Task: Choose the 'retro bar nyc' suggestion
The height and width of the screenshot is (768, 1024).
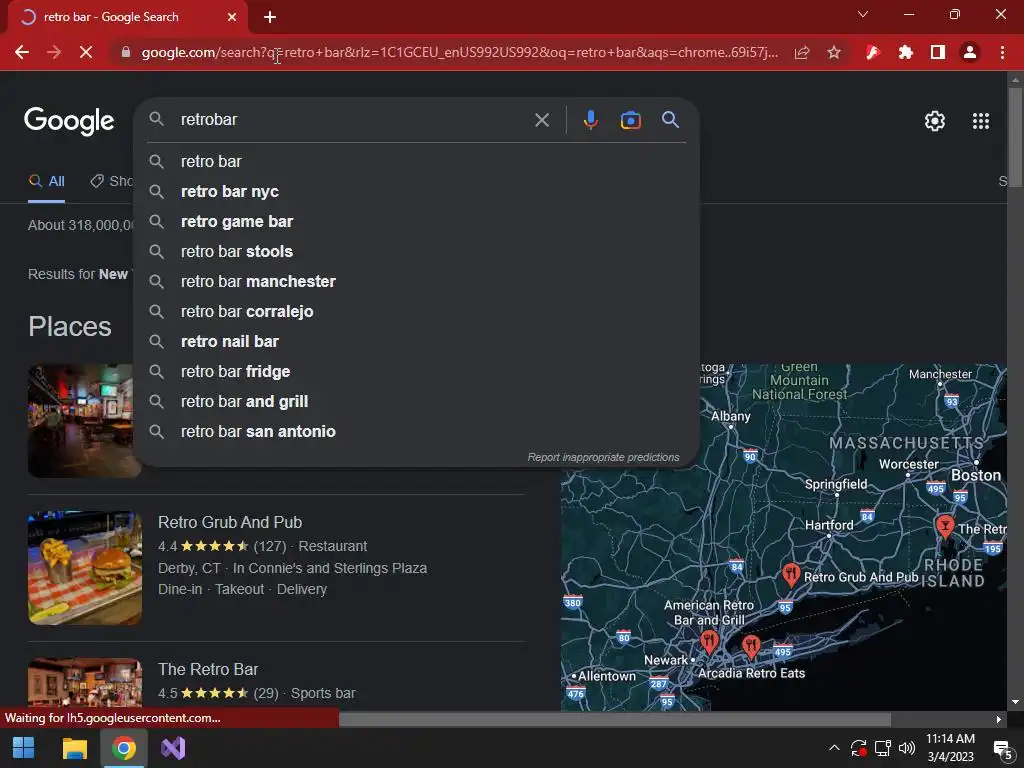Action: pos(416,191)
